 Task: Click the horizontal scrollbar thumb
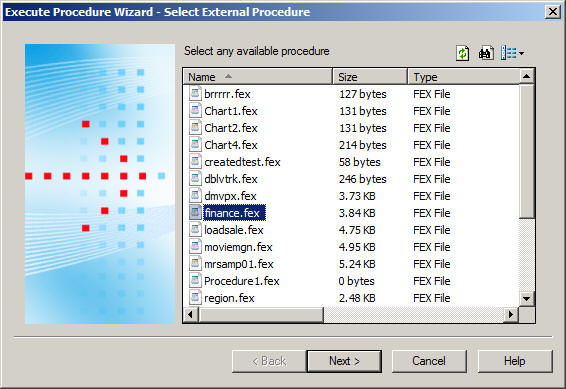[x=261, y=314]
